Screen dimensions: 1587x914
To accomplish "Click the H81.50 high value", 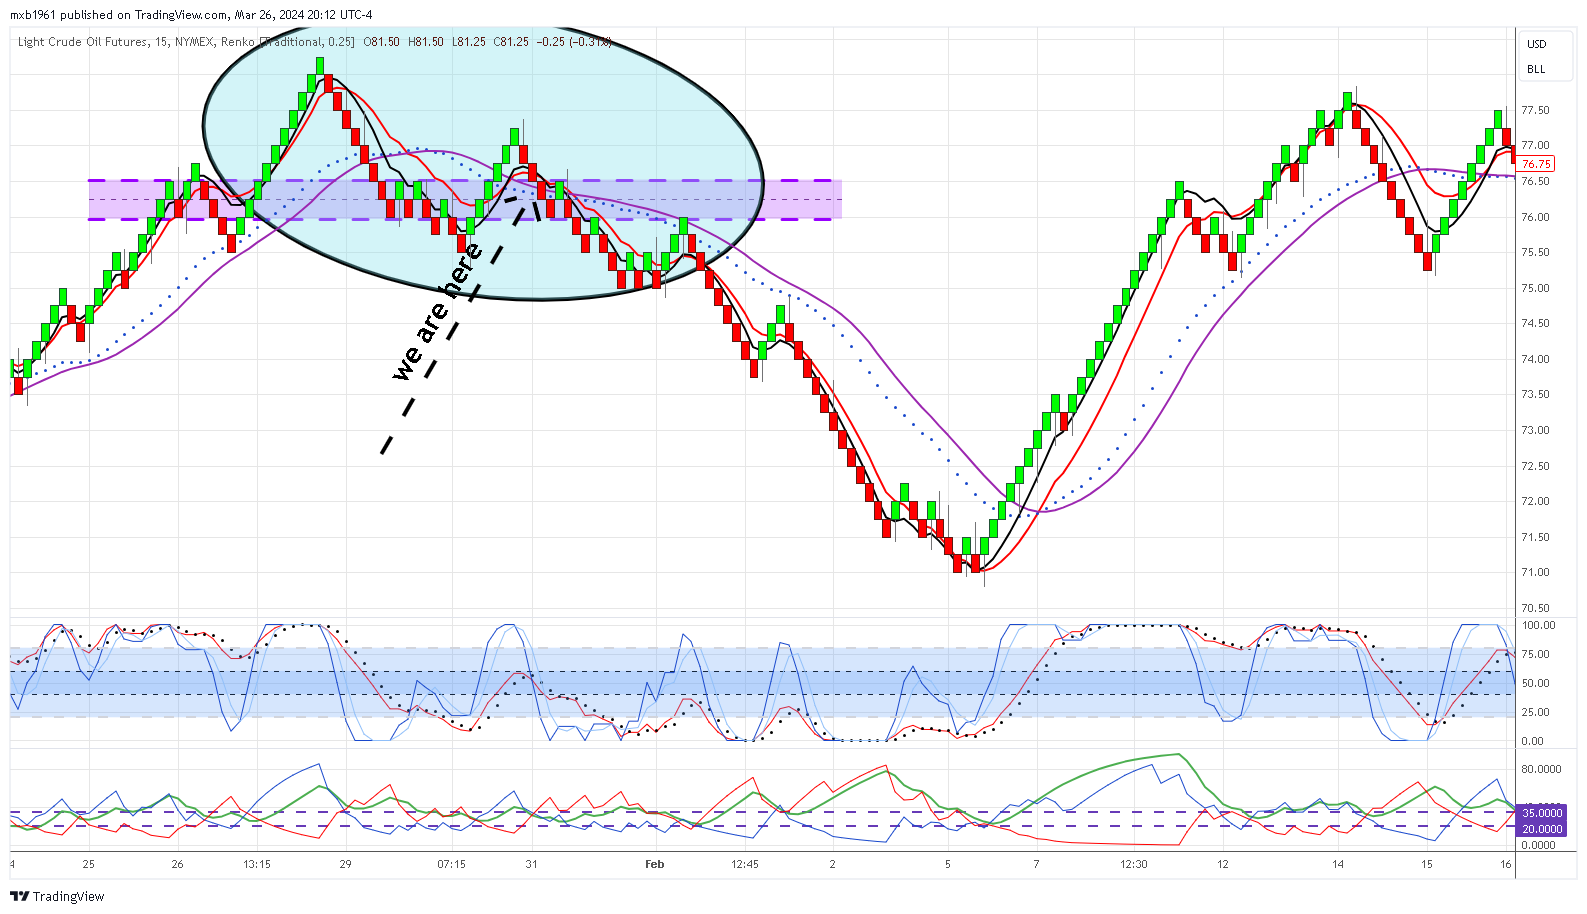I will [x=426, y=42].
